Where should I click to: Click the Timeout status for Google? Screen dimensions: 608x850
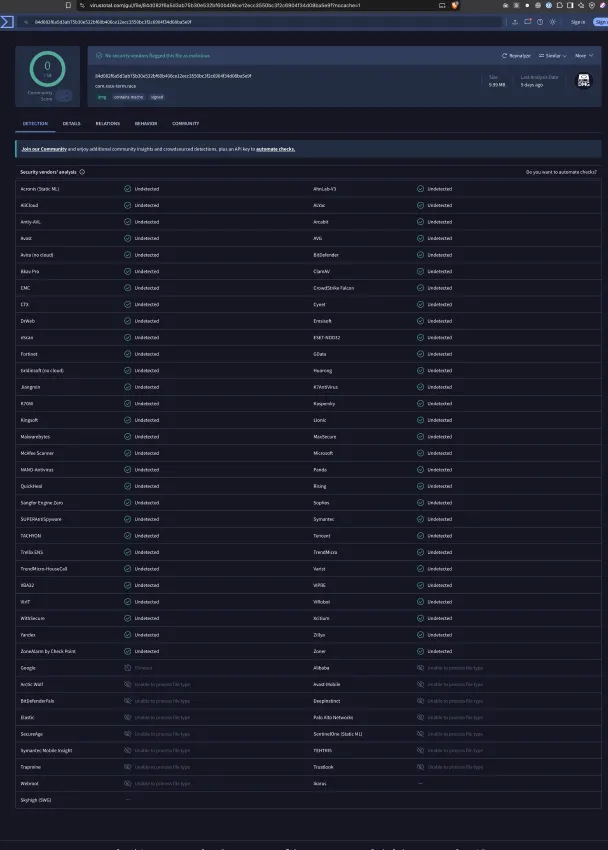[x=143, y=668]
